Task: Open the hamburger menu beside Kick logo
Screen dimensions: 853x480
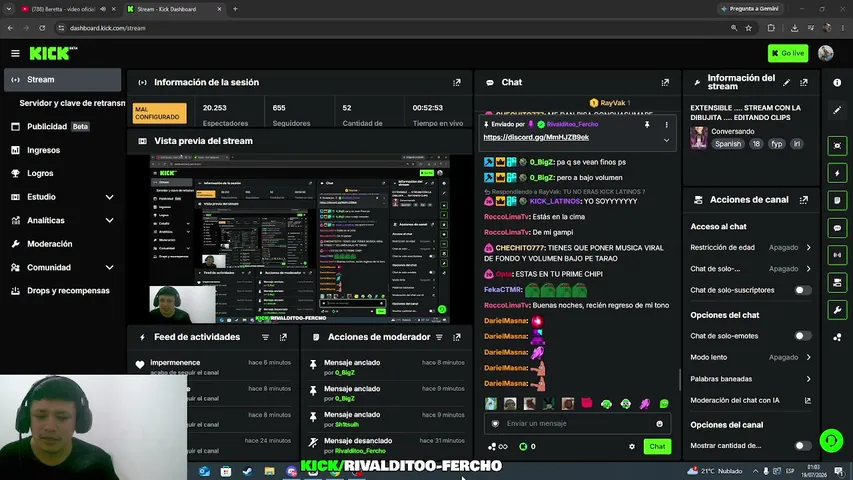Action: tap(15, 53)
